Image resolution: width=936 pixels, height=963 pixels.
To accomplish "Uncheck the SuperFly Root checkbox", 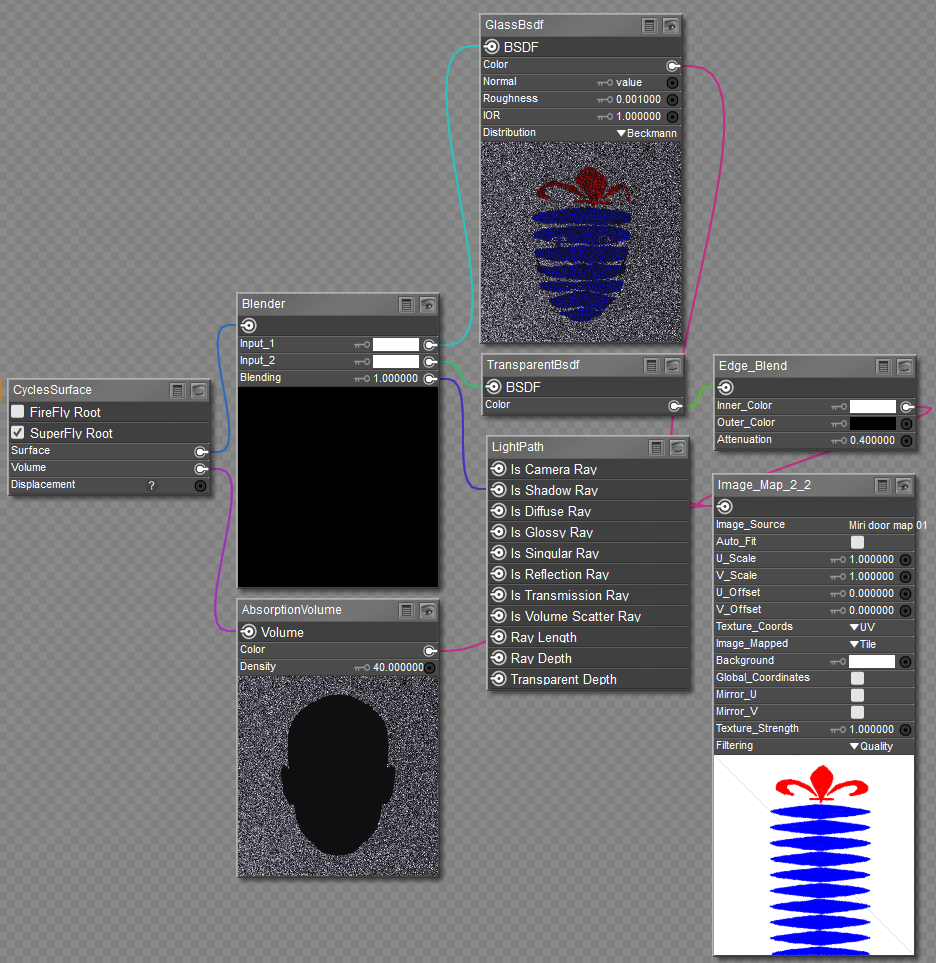I will click(x=17, y=433).
